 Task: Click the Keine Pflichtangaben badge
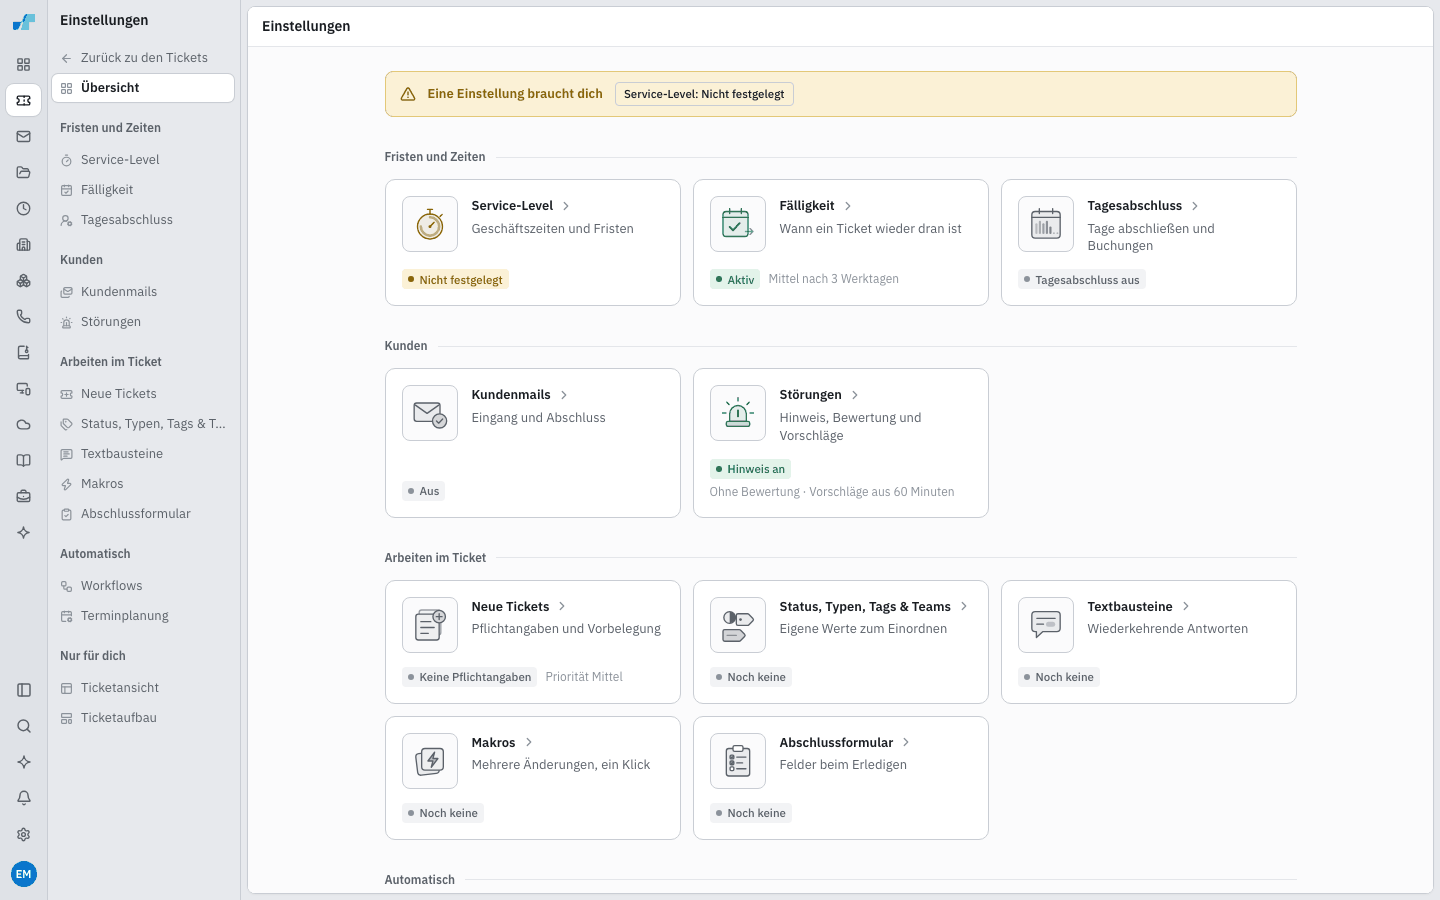point(469,677)
